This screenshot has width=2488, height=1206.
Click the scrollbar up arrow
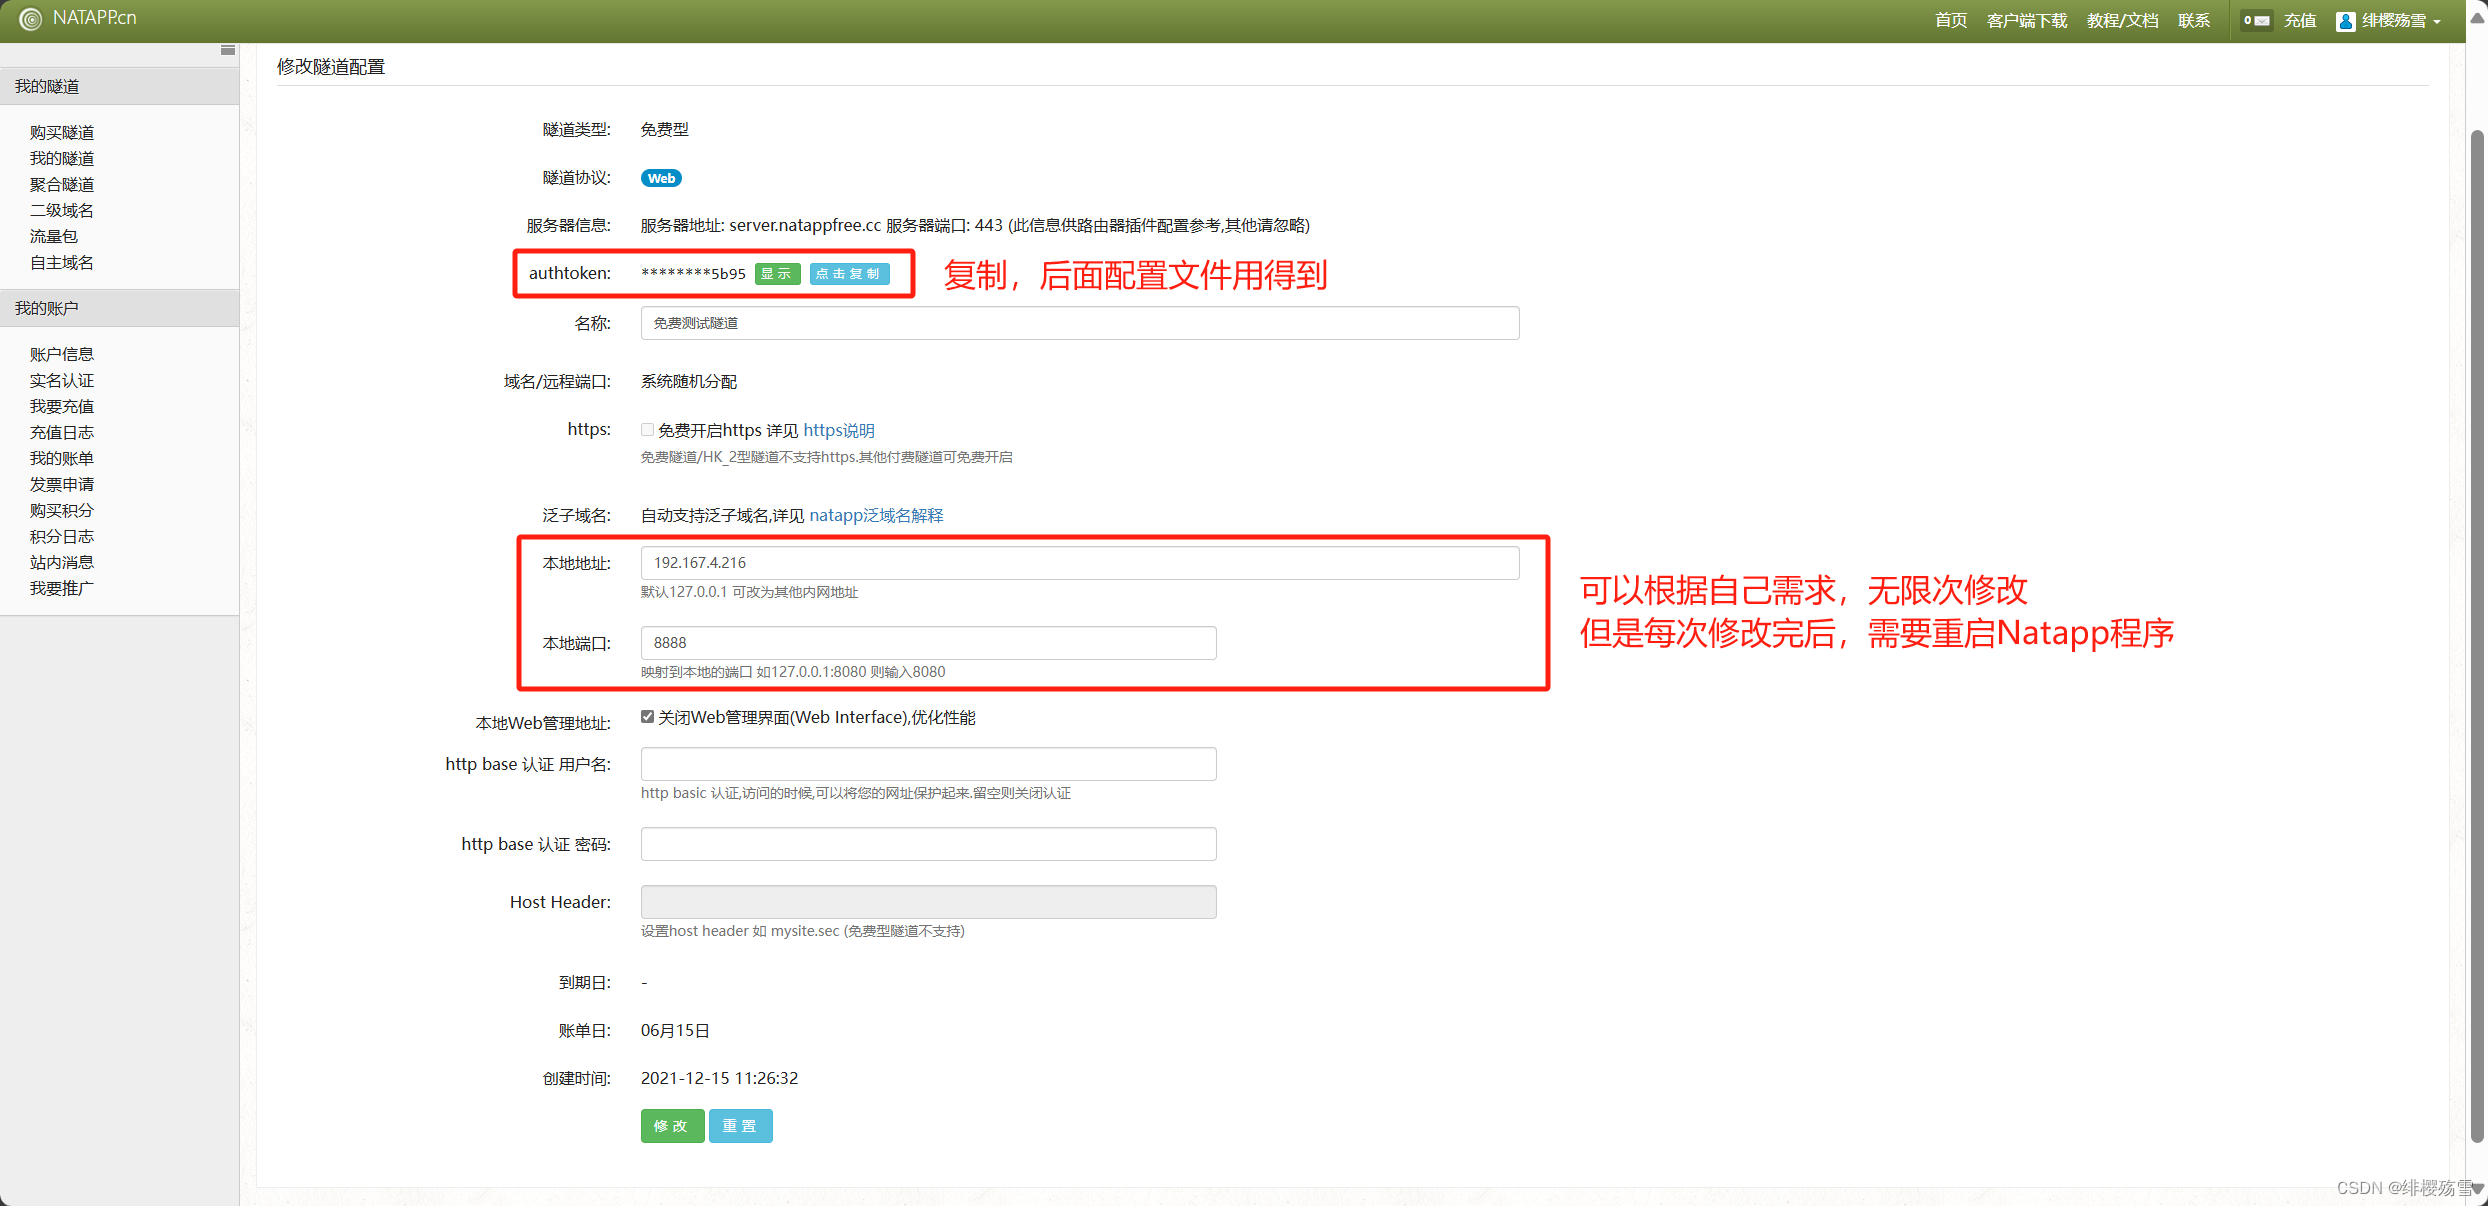point(2477,19)
